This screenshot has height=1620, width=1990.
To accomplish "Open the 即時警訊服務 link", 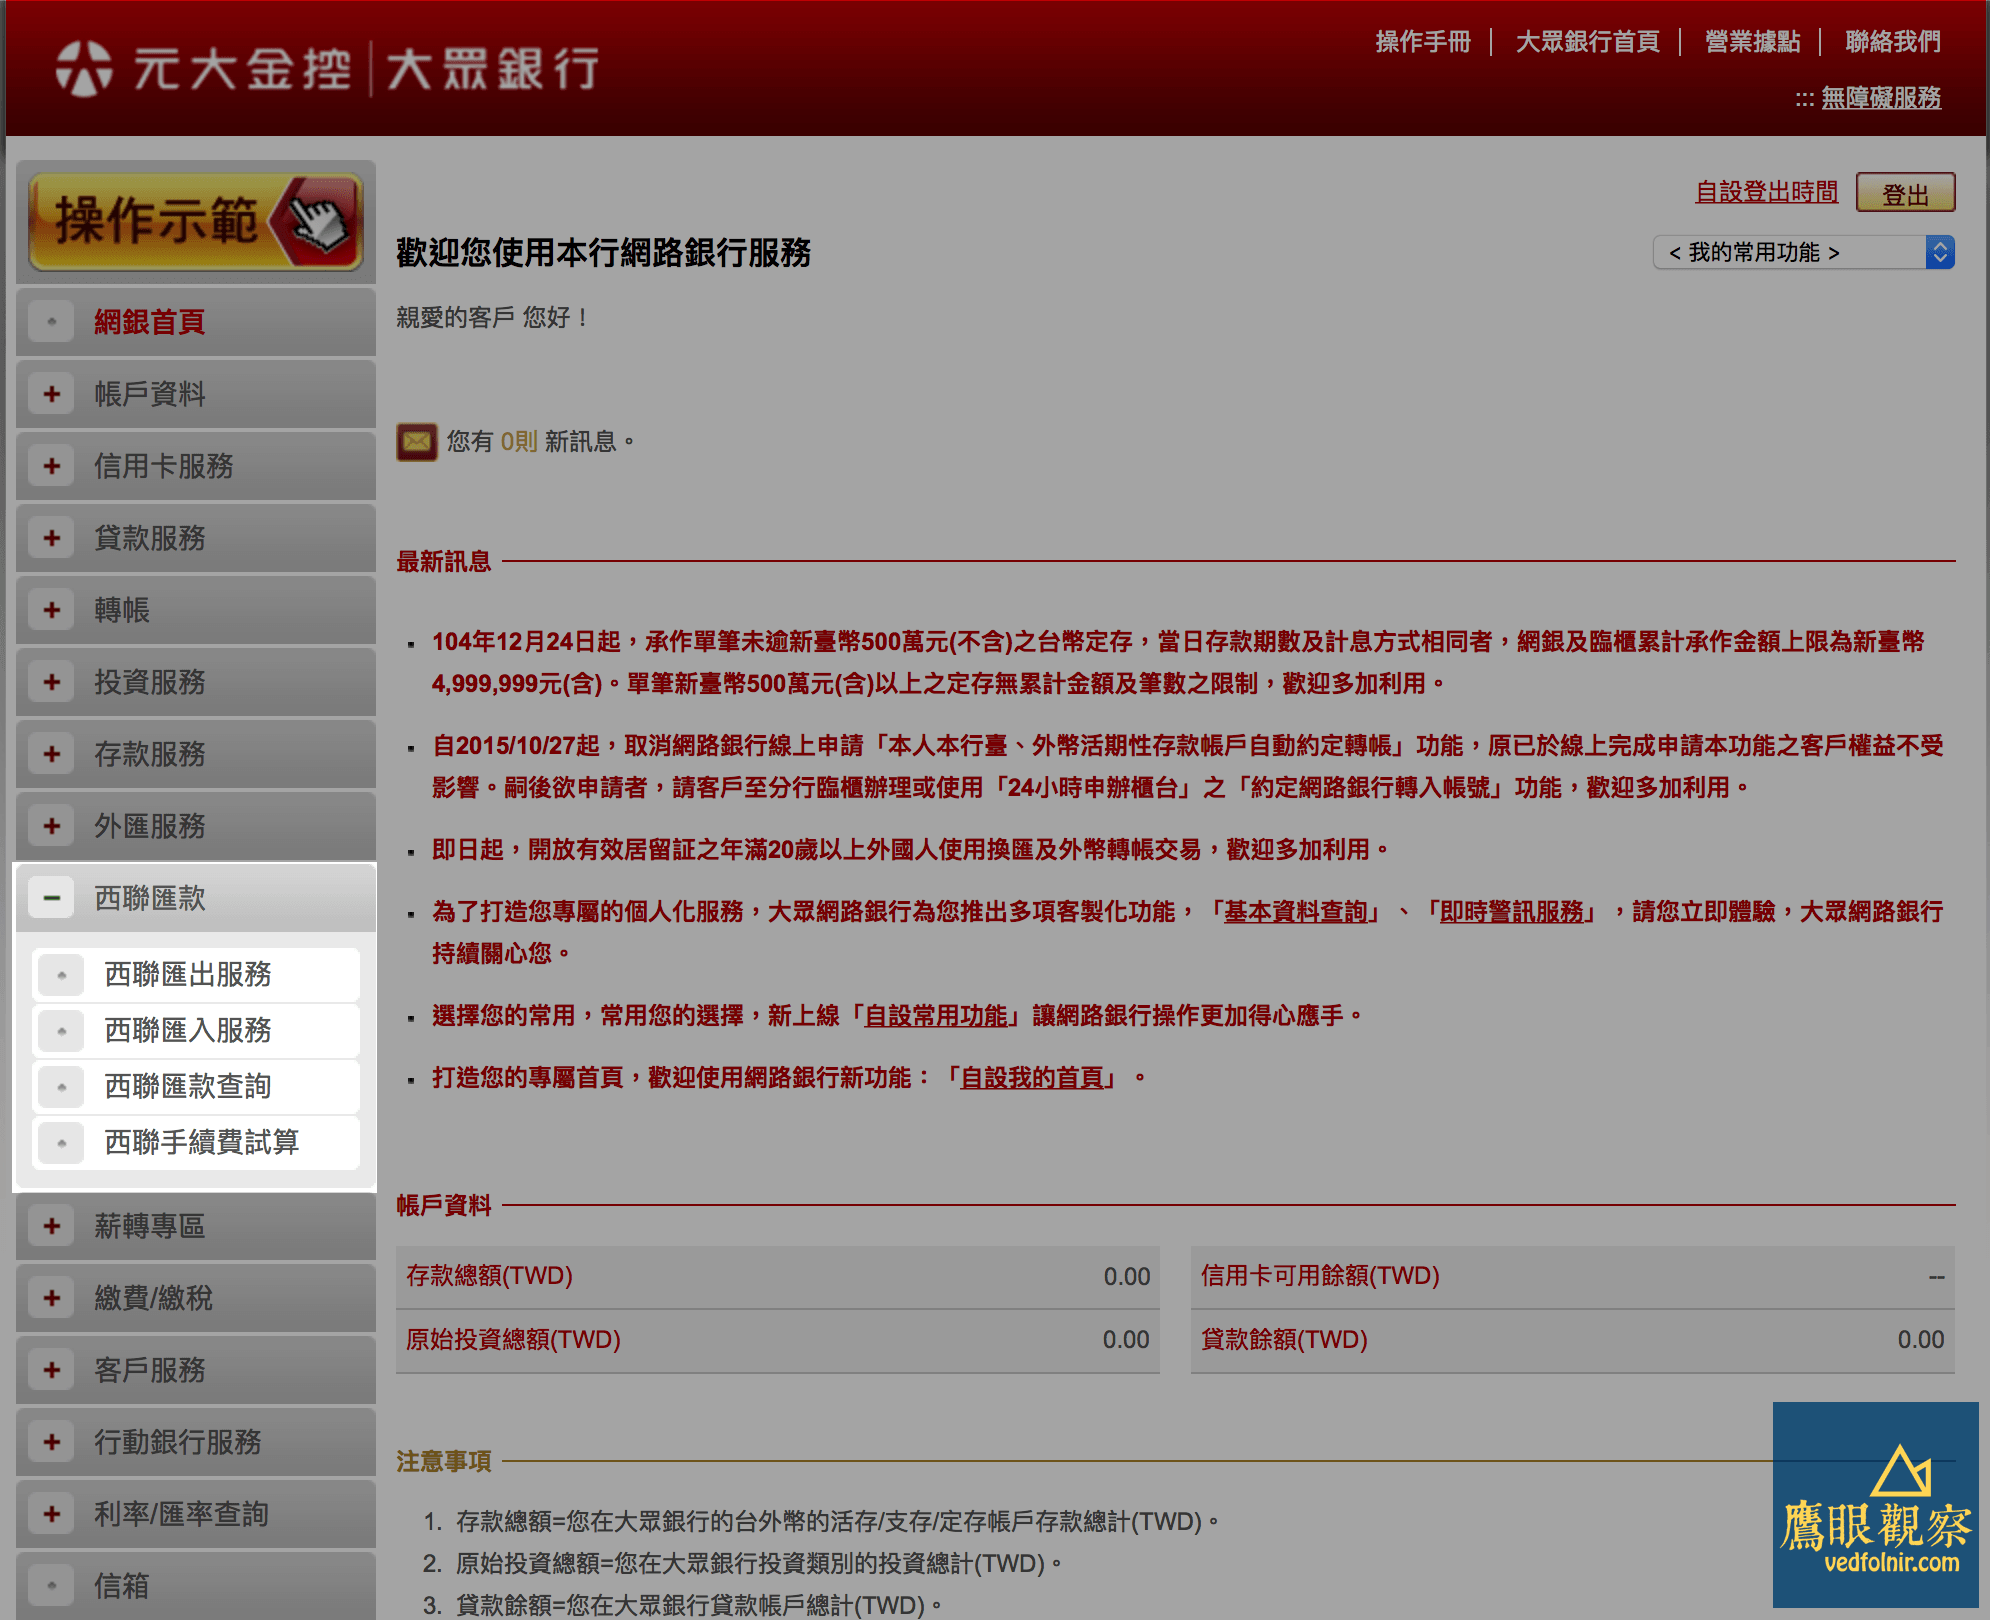I will click(x=1512, y=912).
